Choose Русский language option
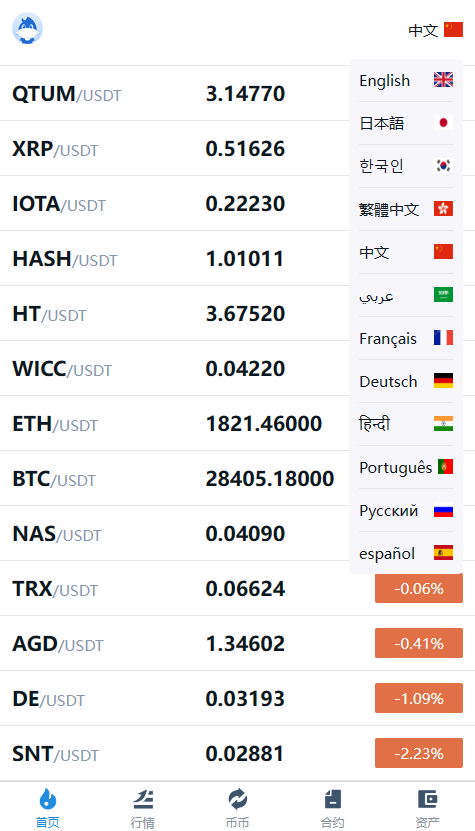Screen dimensions: 475x831 (406, 510)
